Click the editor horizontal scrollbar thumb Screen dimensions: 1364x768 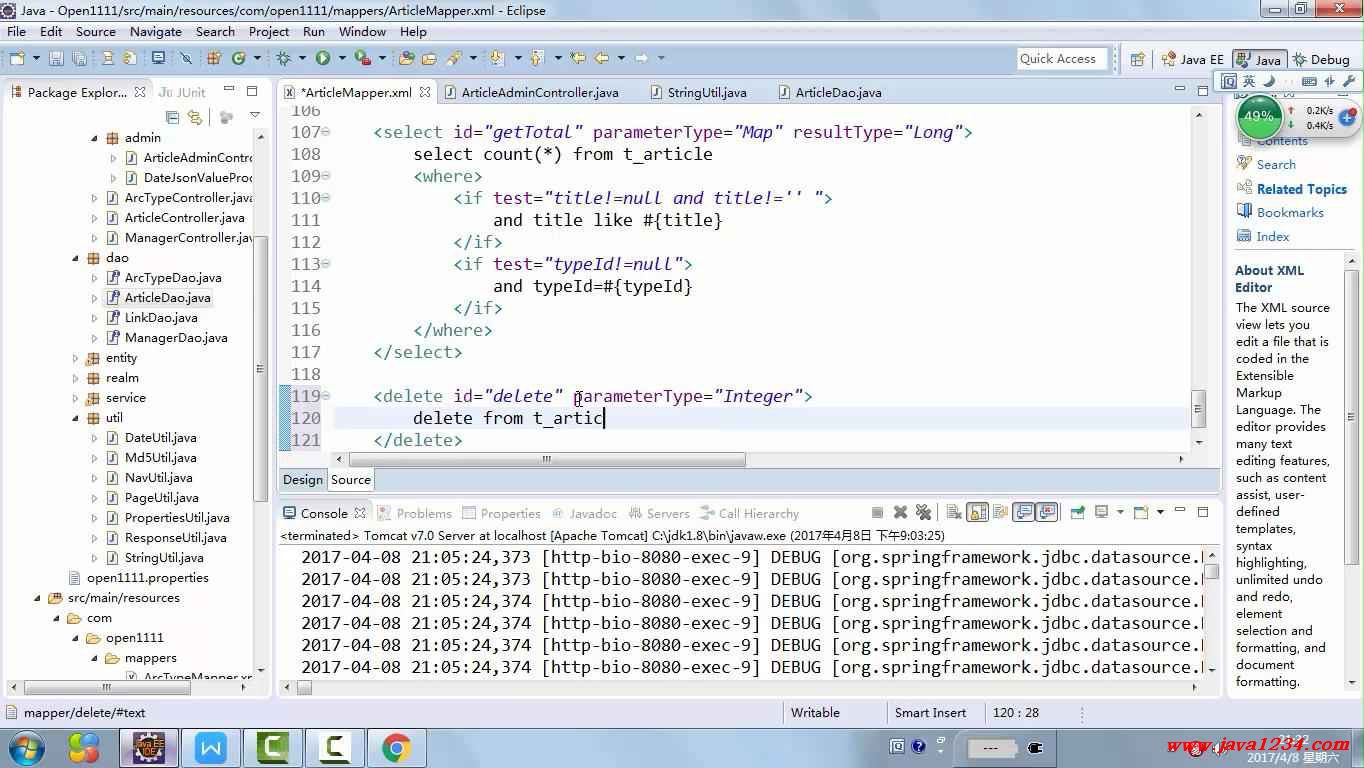pos(547,459)
